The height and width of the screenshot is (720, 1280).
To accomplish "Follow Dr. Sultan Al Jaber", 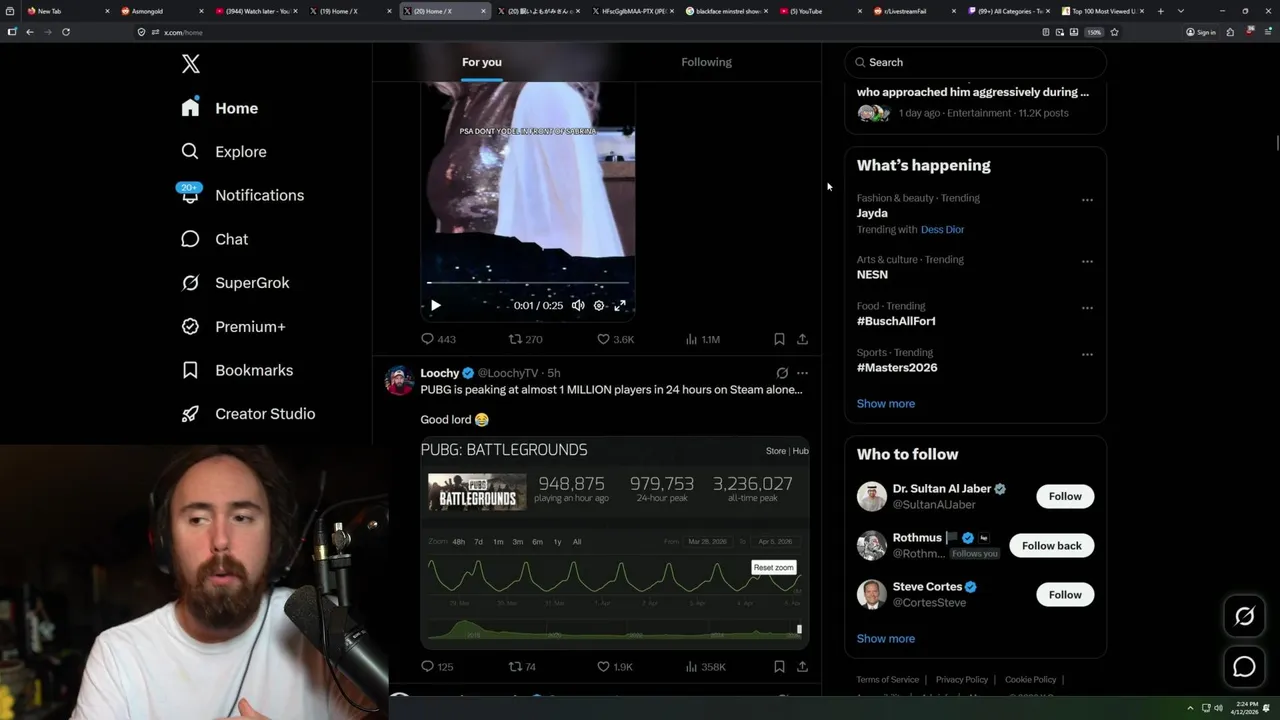I will 1065,496.
